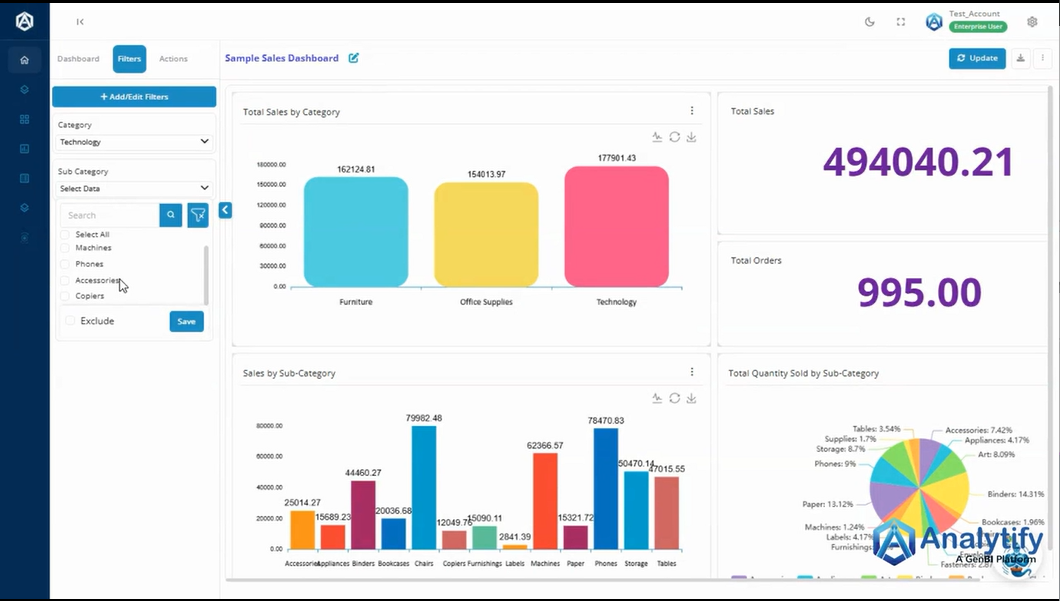Show chart insights for Total Sales by Category
1060x601 pixels.
point(657,137)
